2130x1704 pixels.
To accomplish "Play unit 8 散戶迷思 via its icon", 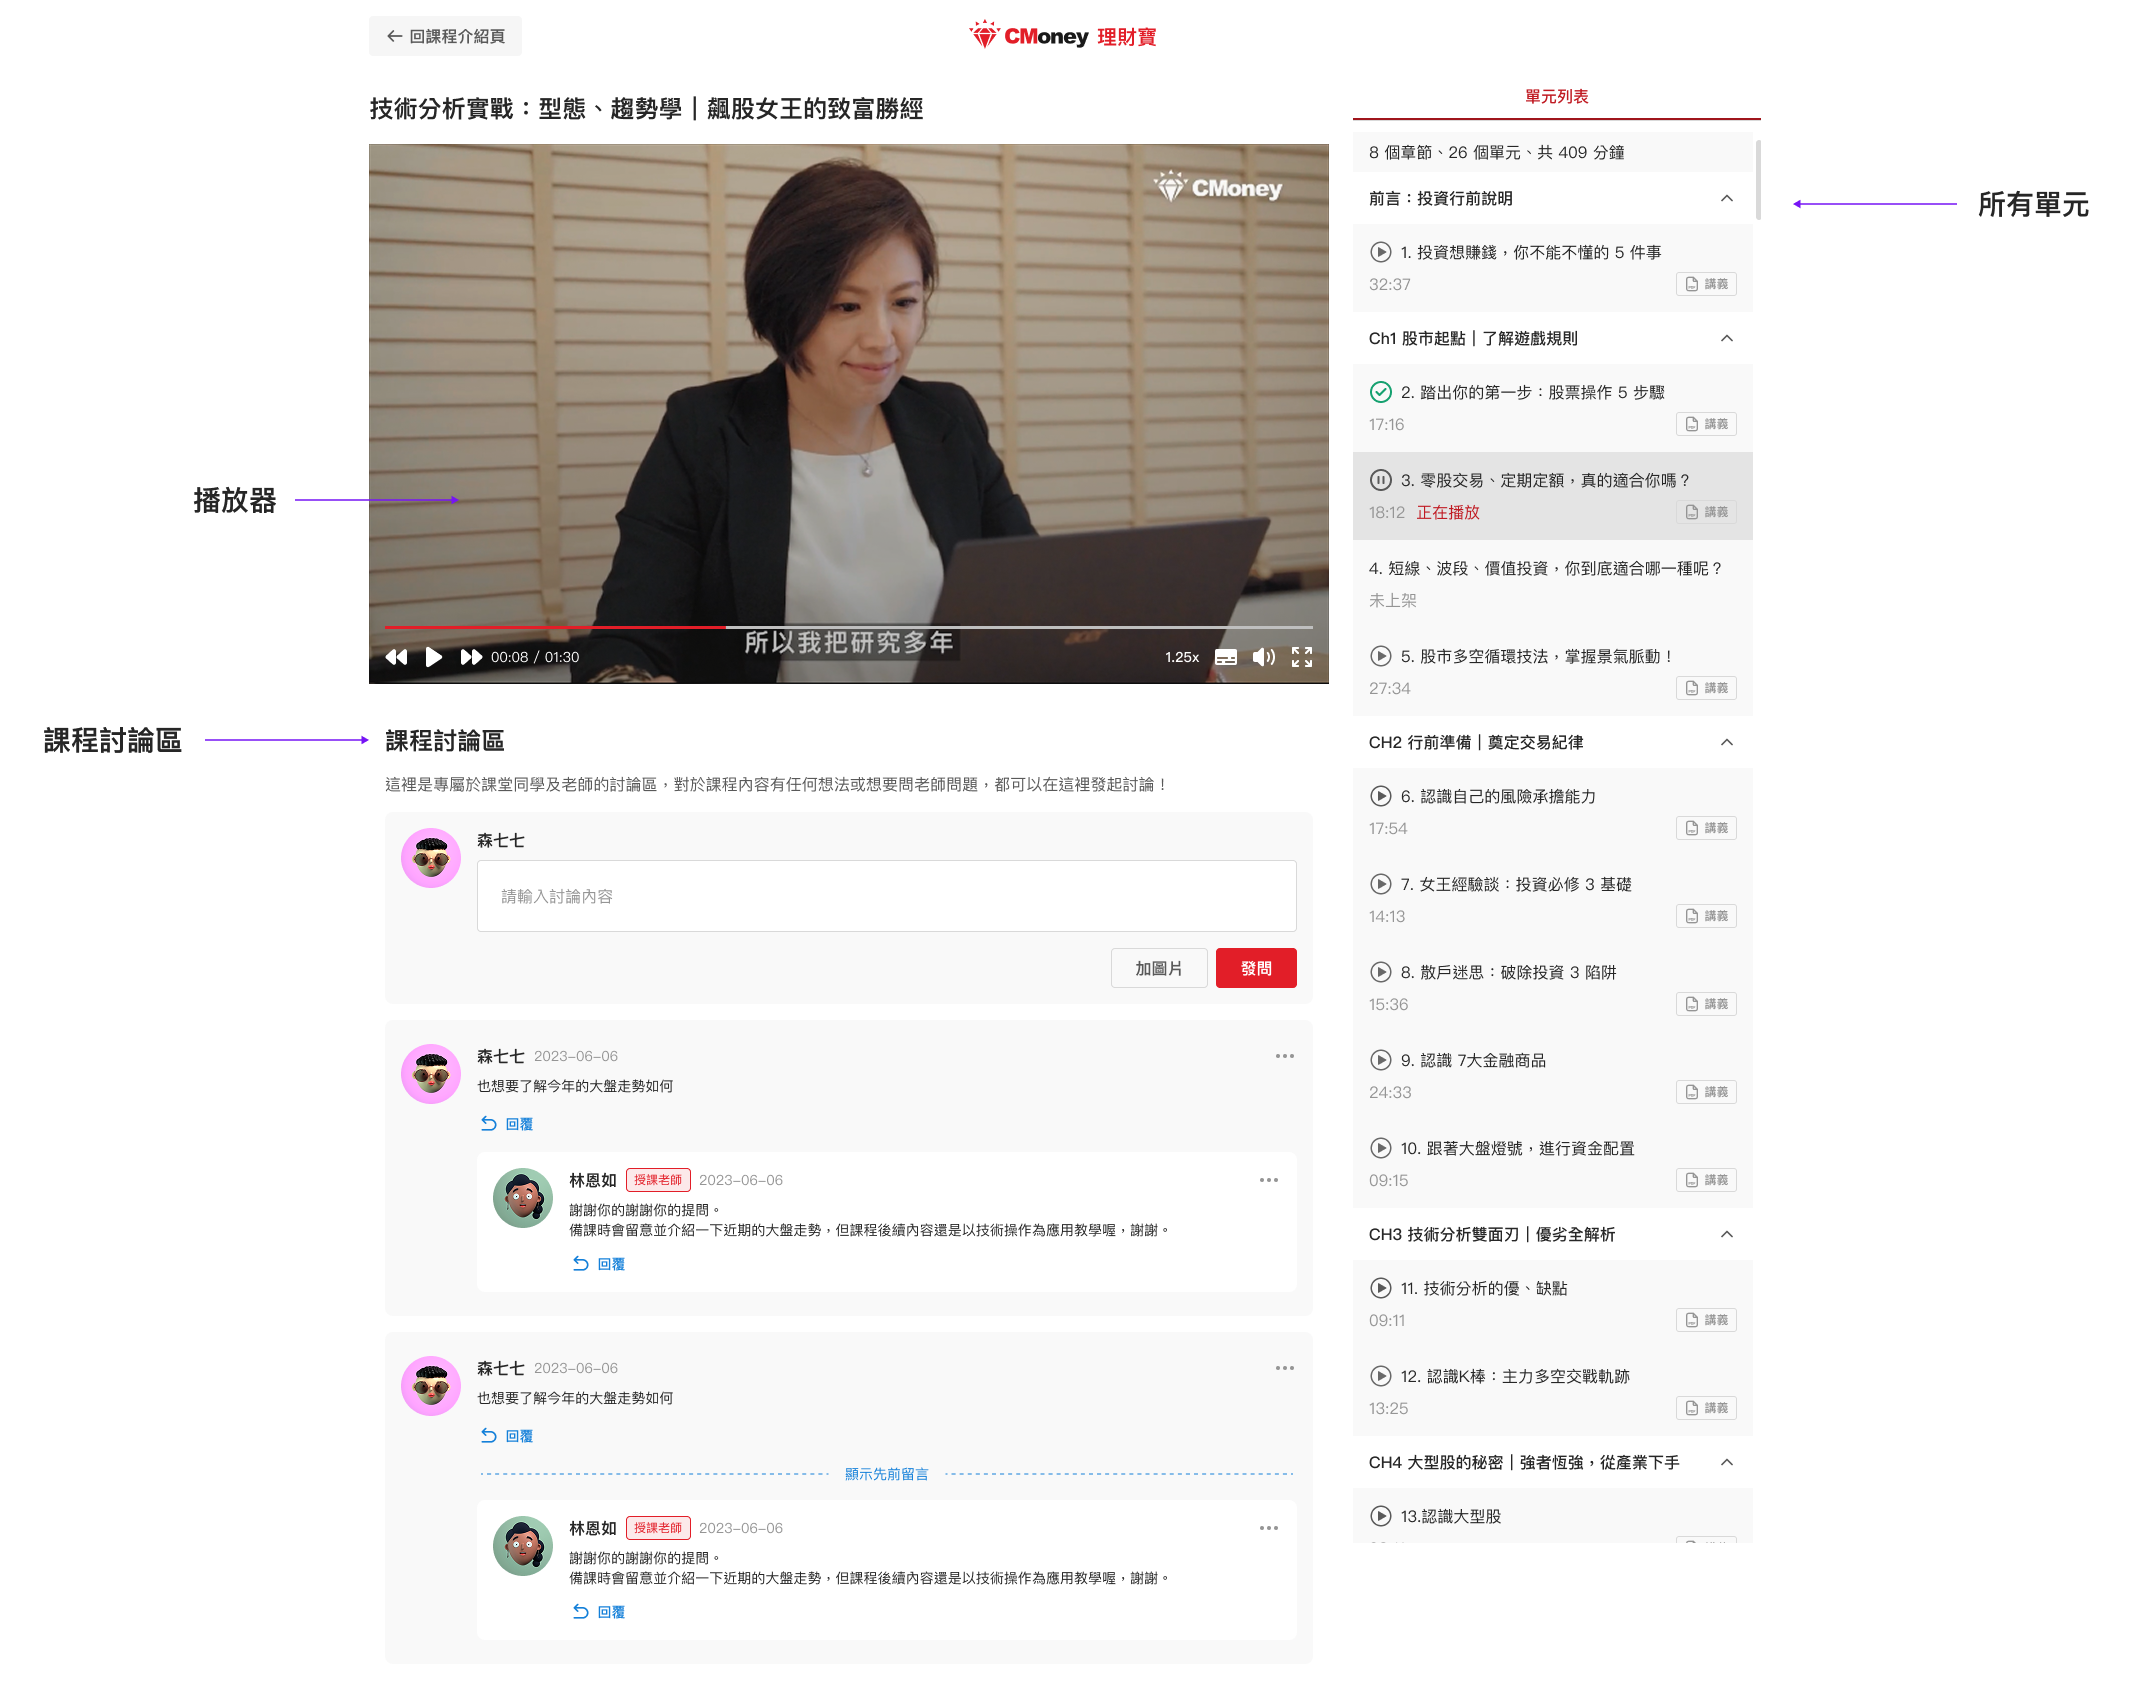I will coord(1381,972).
